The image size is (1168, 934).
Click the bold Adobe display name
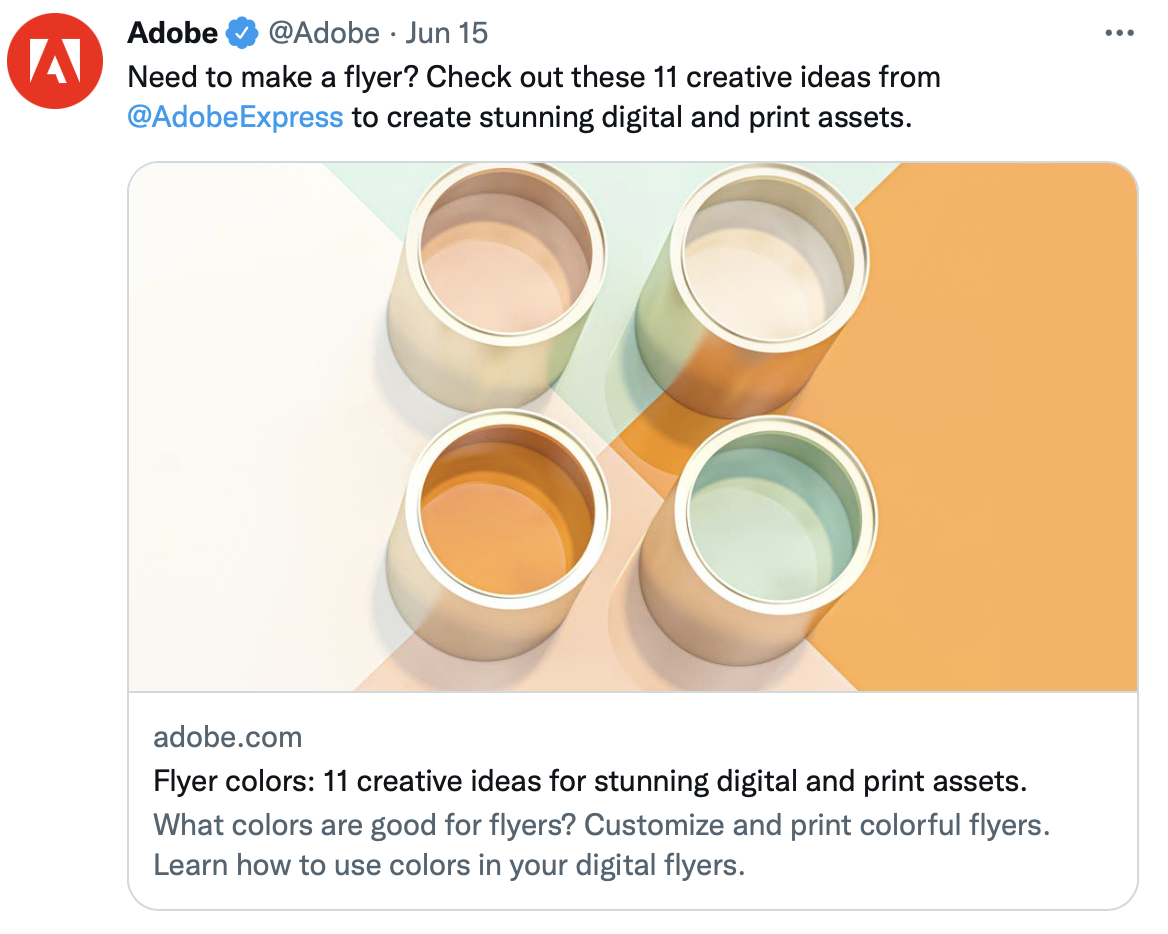pos(172,32)
